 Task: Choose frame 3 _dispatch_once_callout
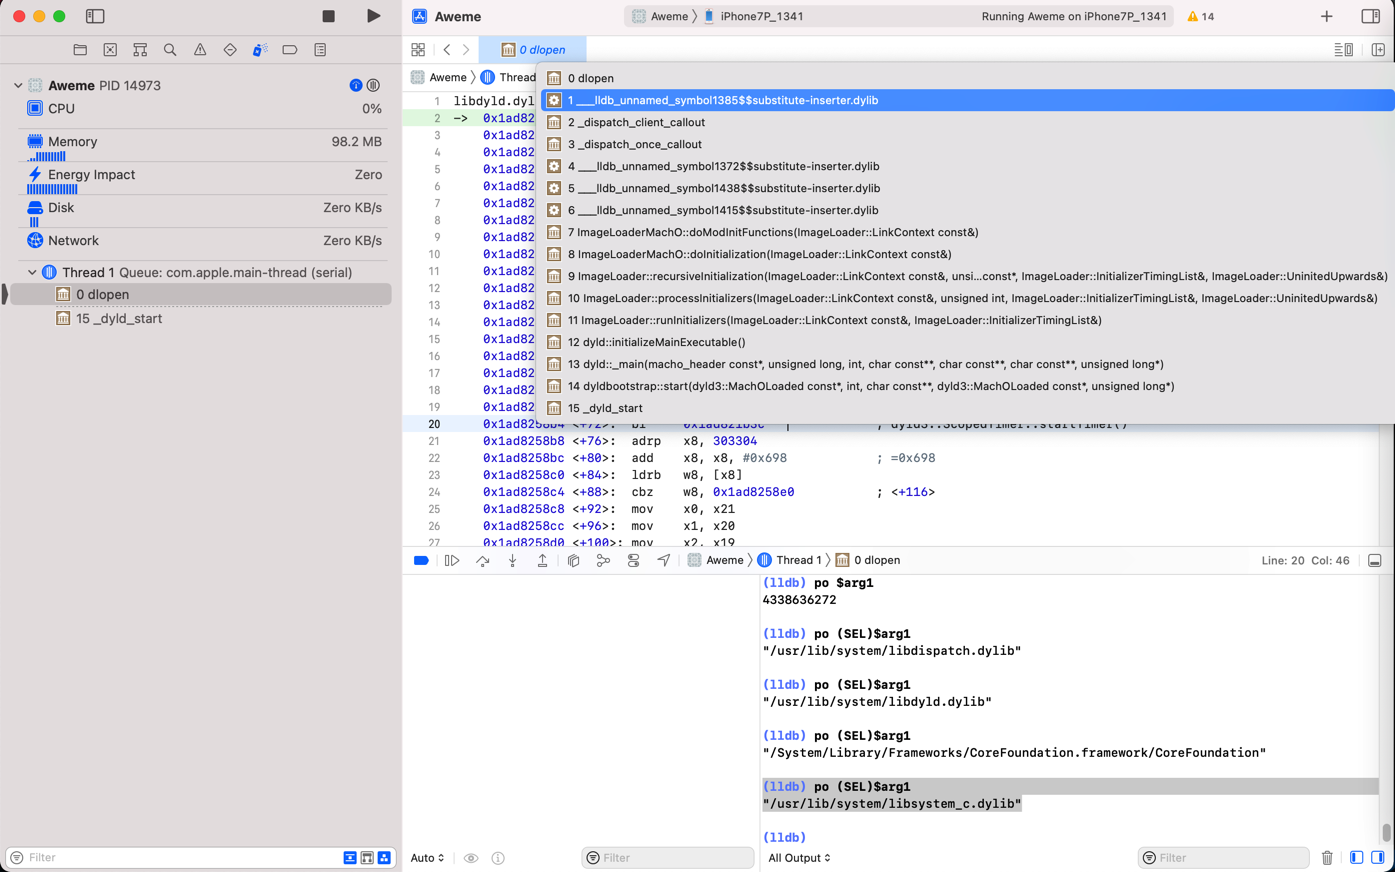click(965, 144)
